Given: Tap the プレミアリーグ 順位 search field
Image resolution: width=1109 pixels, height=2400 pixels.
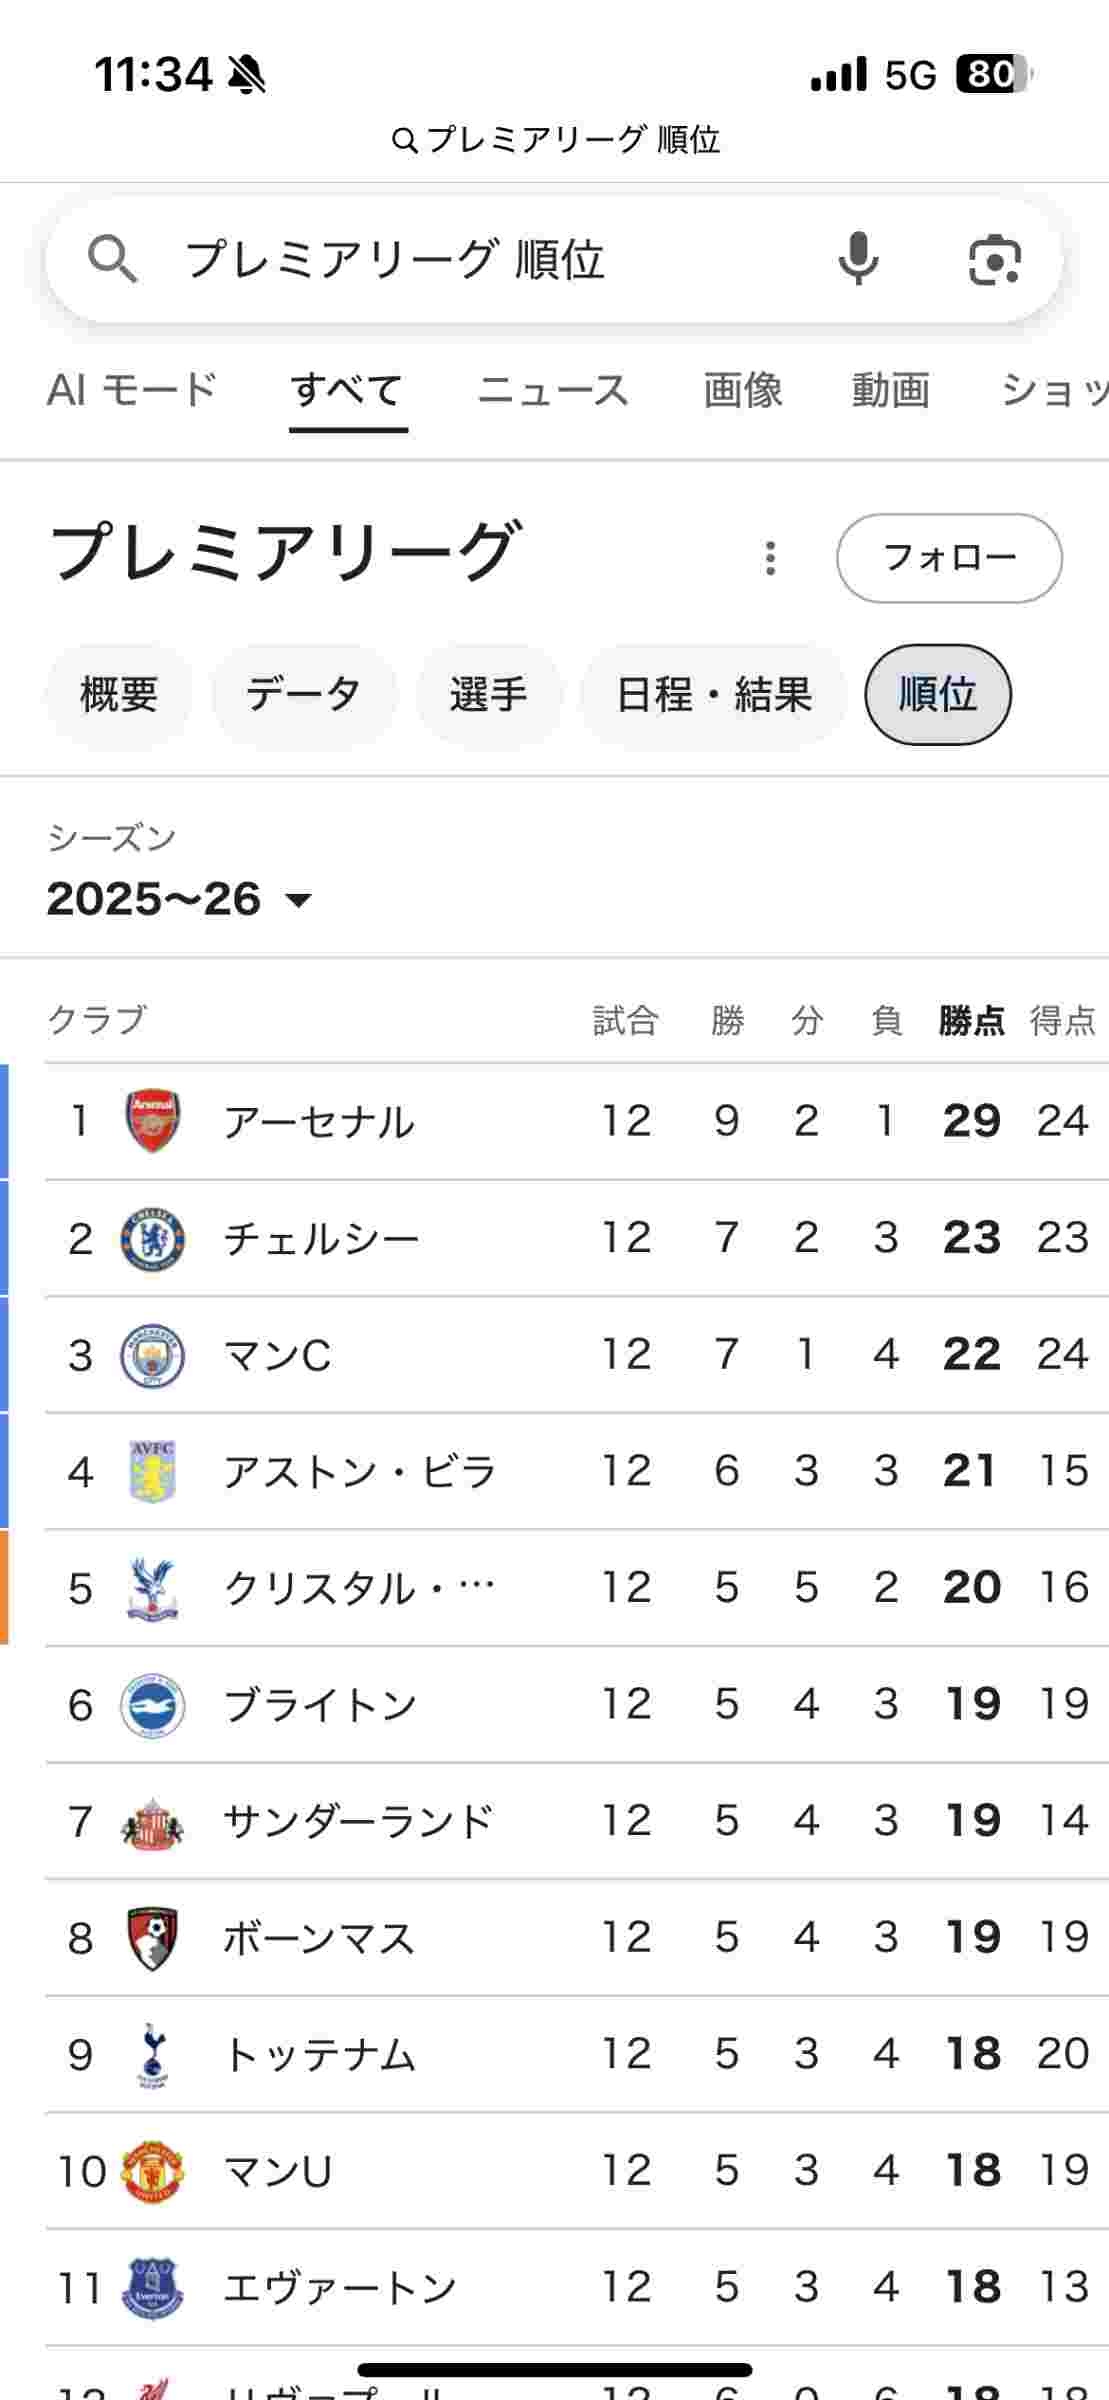Looking at the screenshot, I should tap(480, 260).
